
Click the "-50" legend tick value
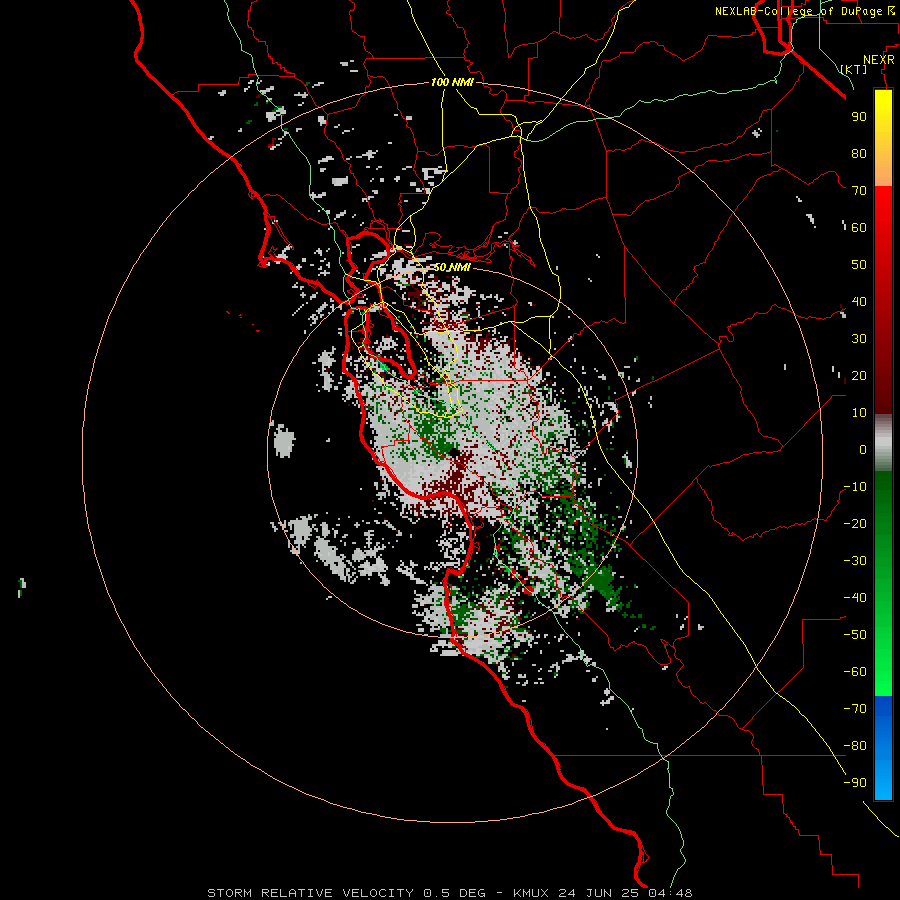pos(855,635)
